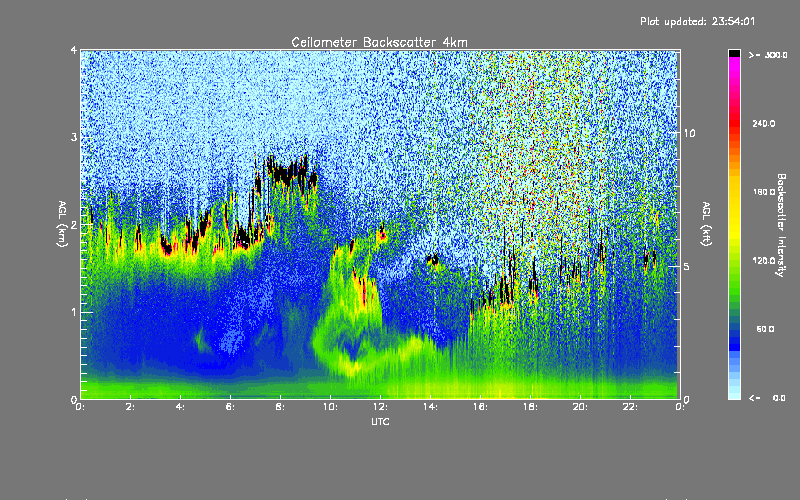Image resolution: width=800 pixels, height=500 pixels.
Task: Click the '180.0' colorbar tick value
Action: (764, 192)
